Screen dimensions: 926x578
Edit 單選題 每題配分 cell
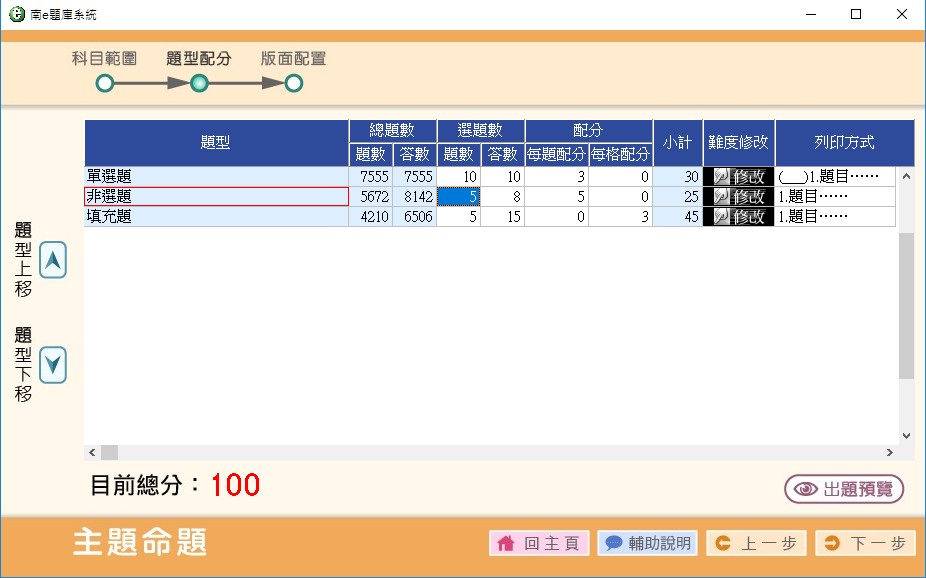[x=556, y=177]
